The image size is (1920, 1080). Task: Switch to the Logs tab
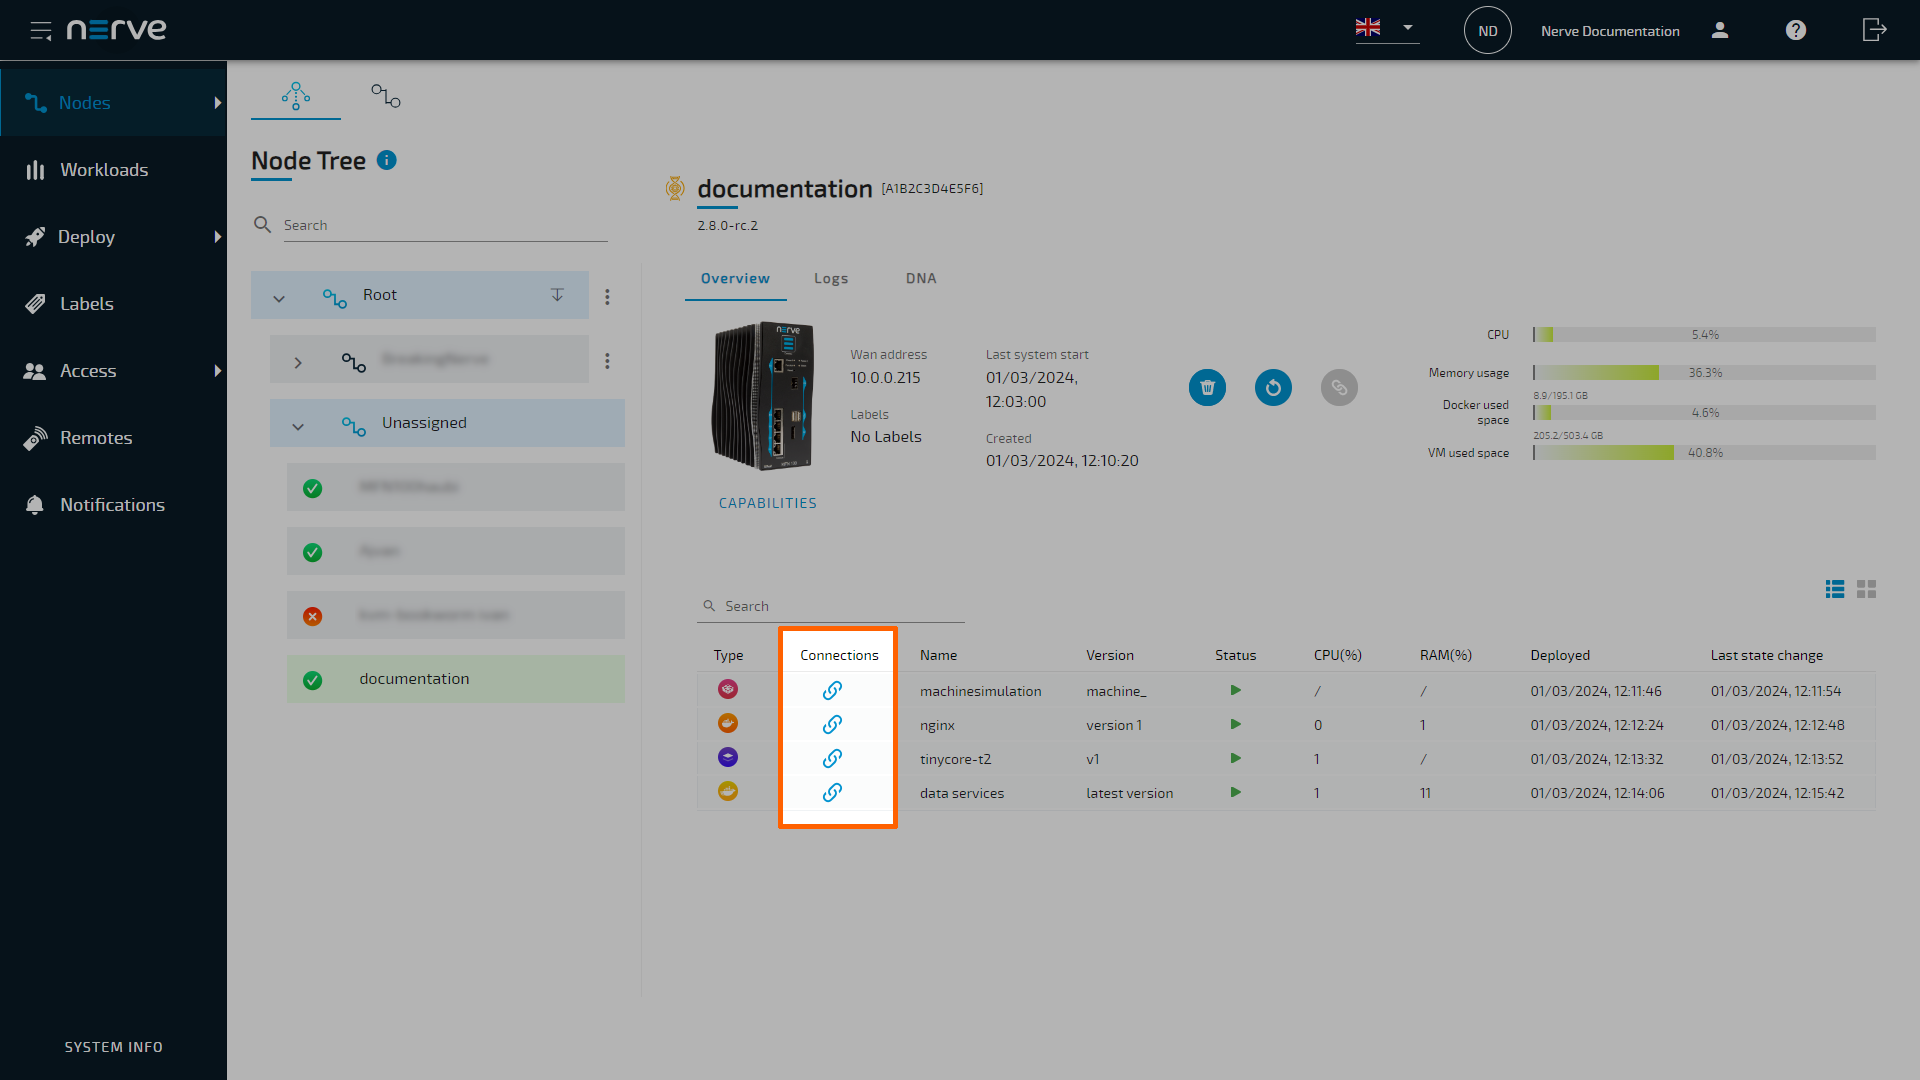(830, 279)
